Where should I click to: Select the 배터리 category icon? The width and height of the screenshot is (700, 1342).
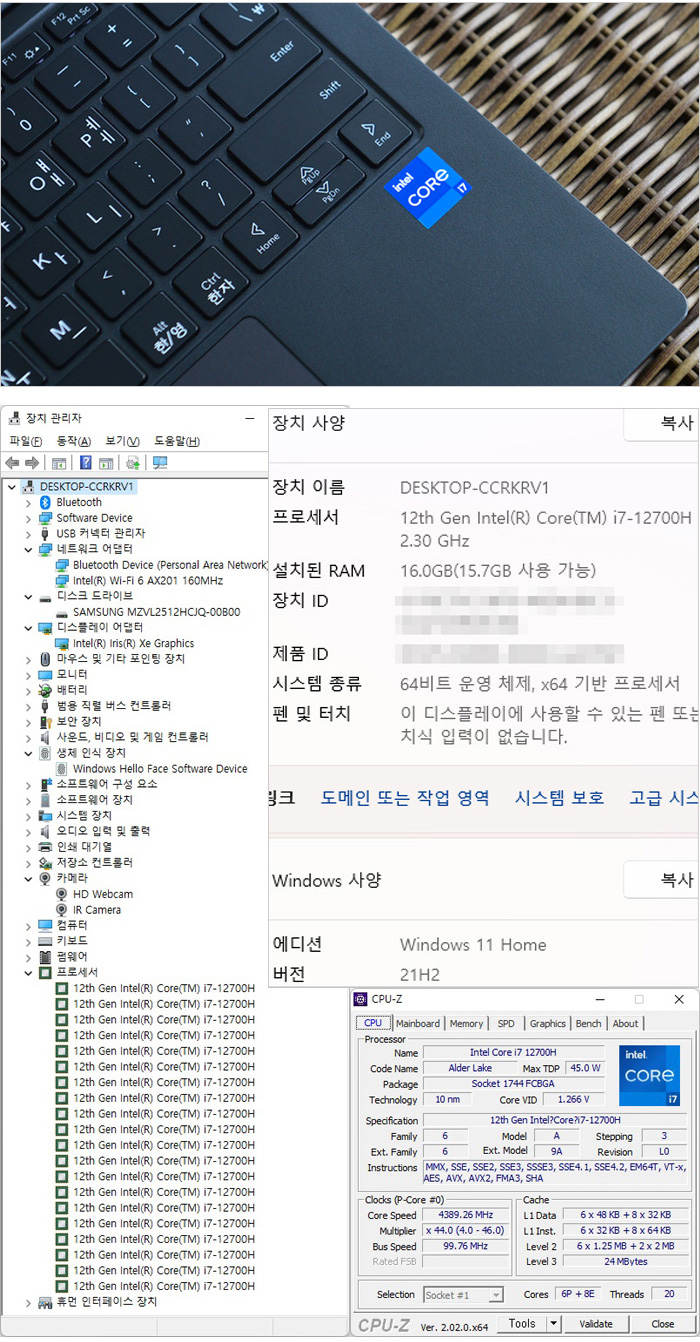[45, 690]
